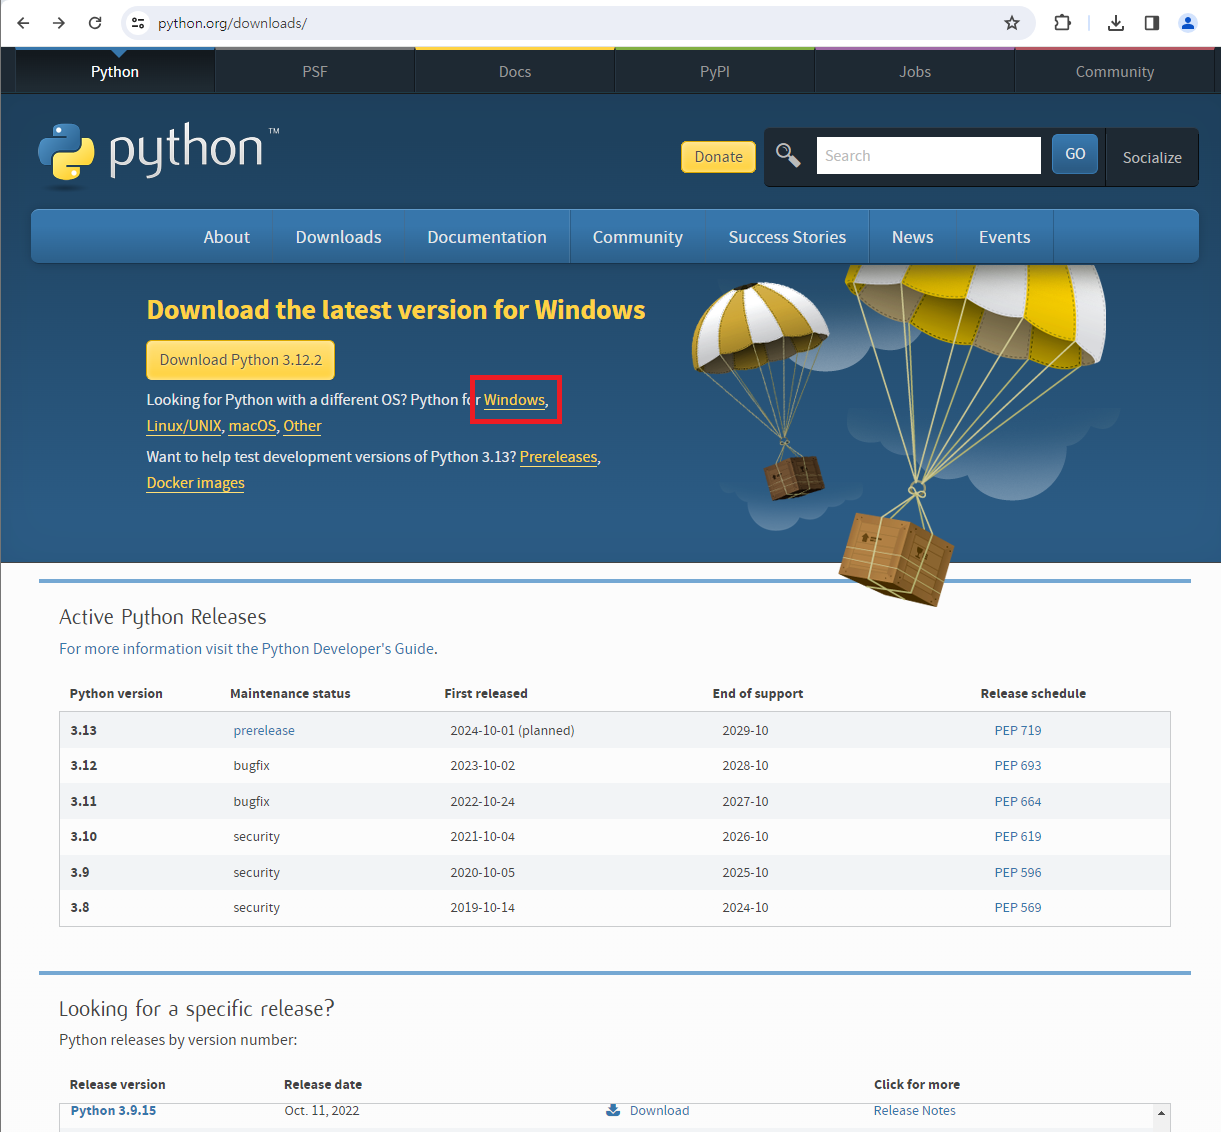
Task: Open the News navigation menu
Action: 913,237
